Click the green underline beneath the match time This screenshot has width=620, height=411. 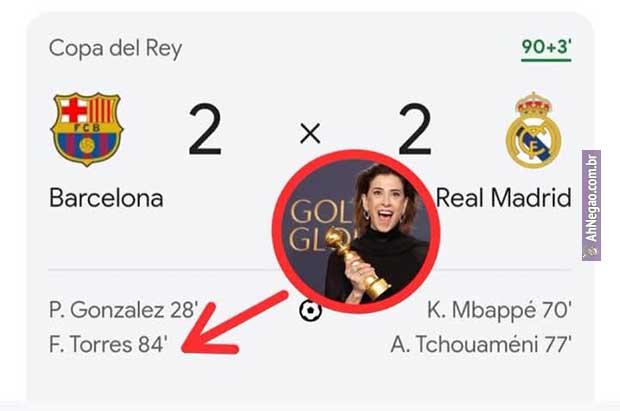pos(546,60)
